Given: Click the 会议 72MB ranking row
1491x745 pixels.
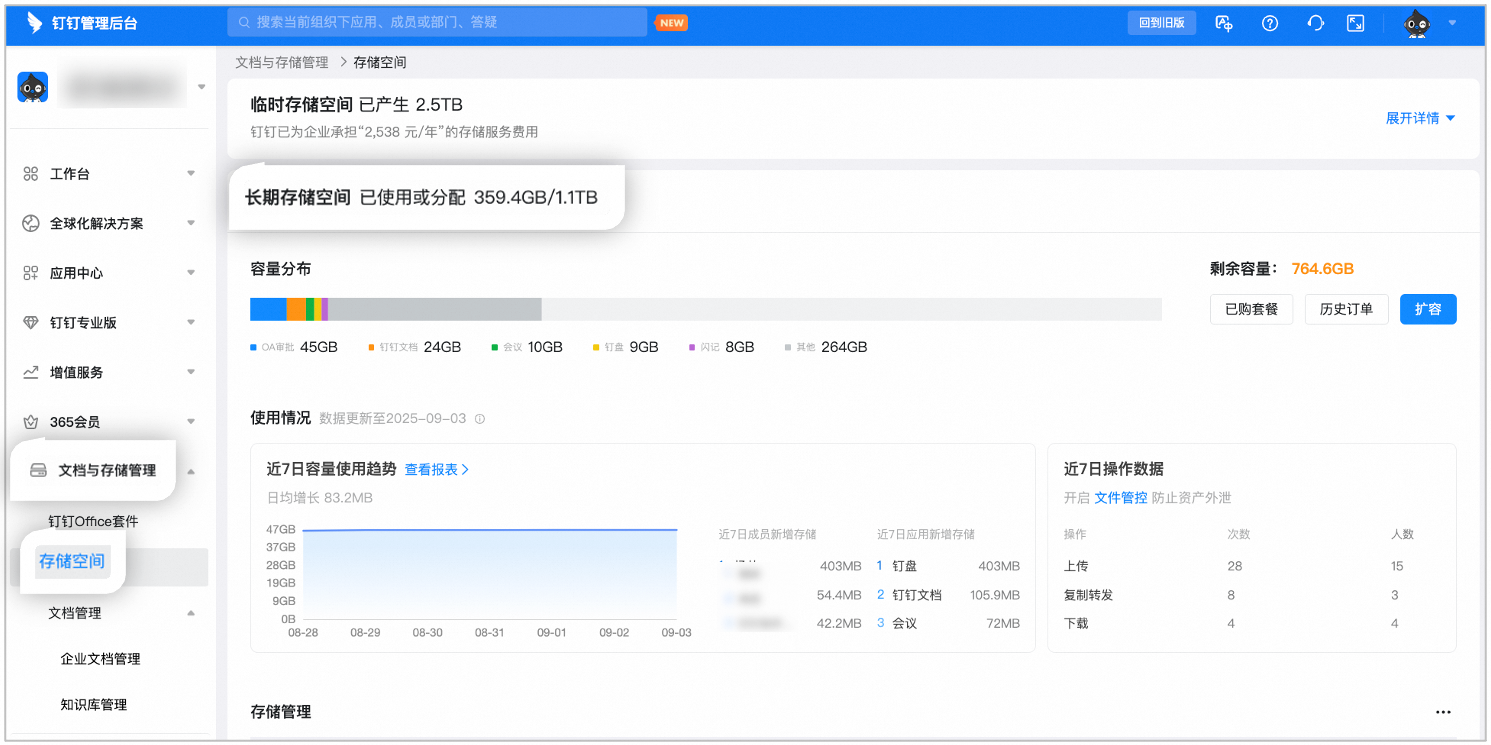Looking at the screenshot, I should point(948,624).
